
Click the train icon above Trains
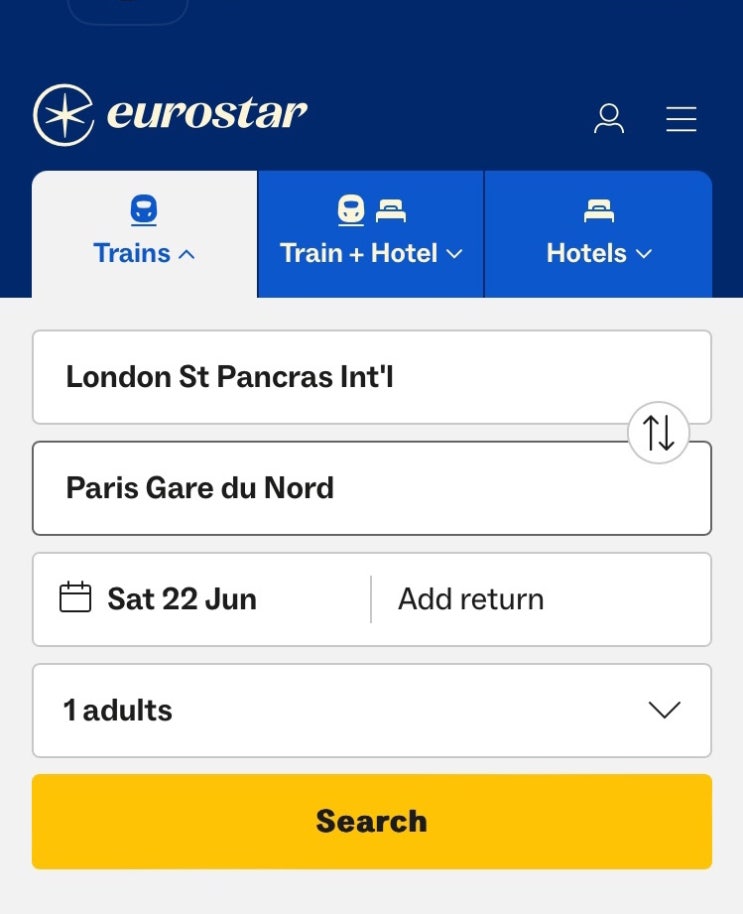tap(144, 210)
